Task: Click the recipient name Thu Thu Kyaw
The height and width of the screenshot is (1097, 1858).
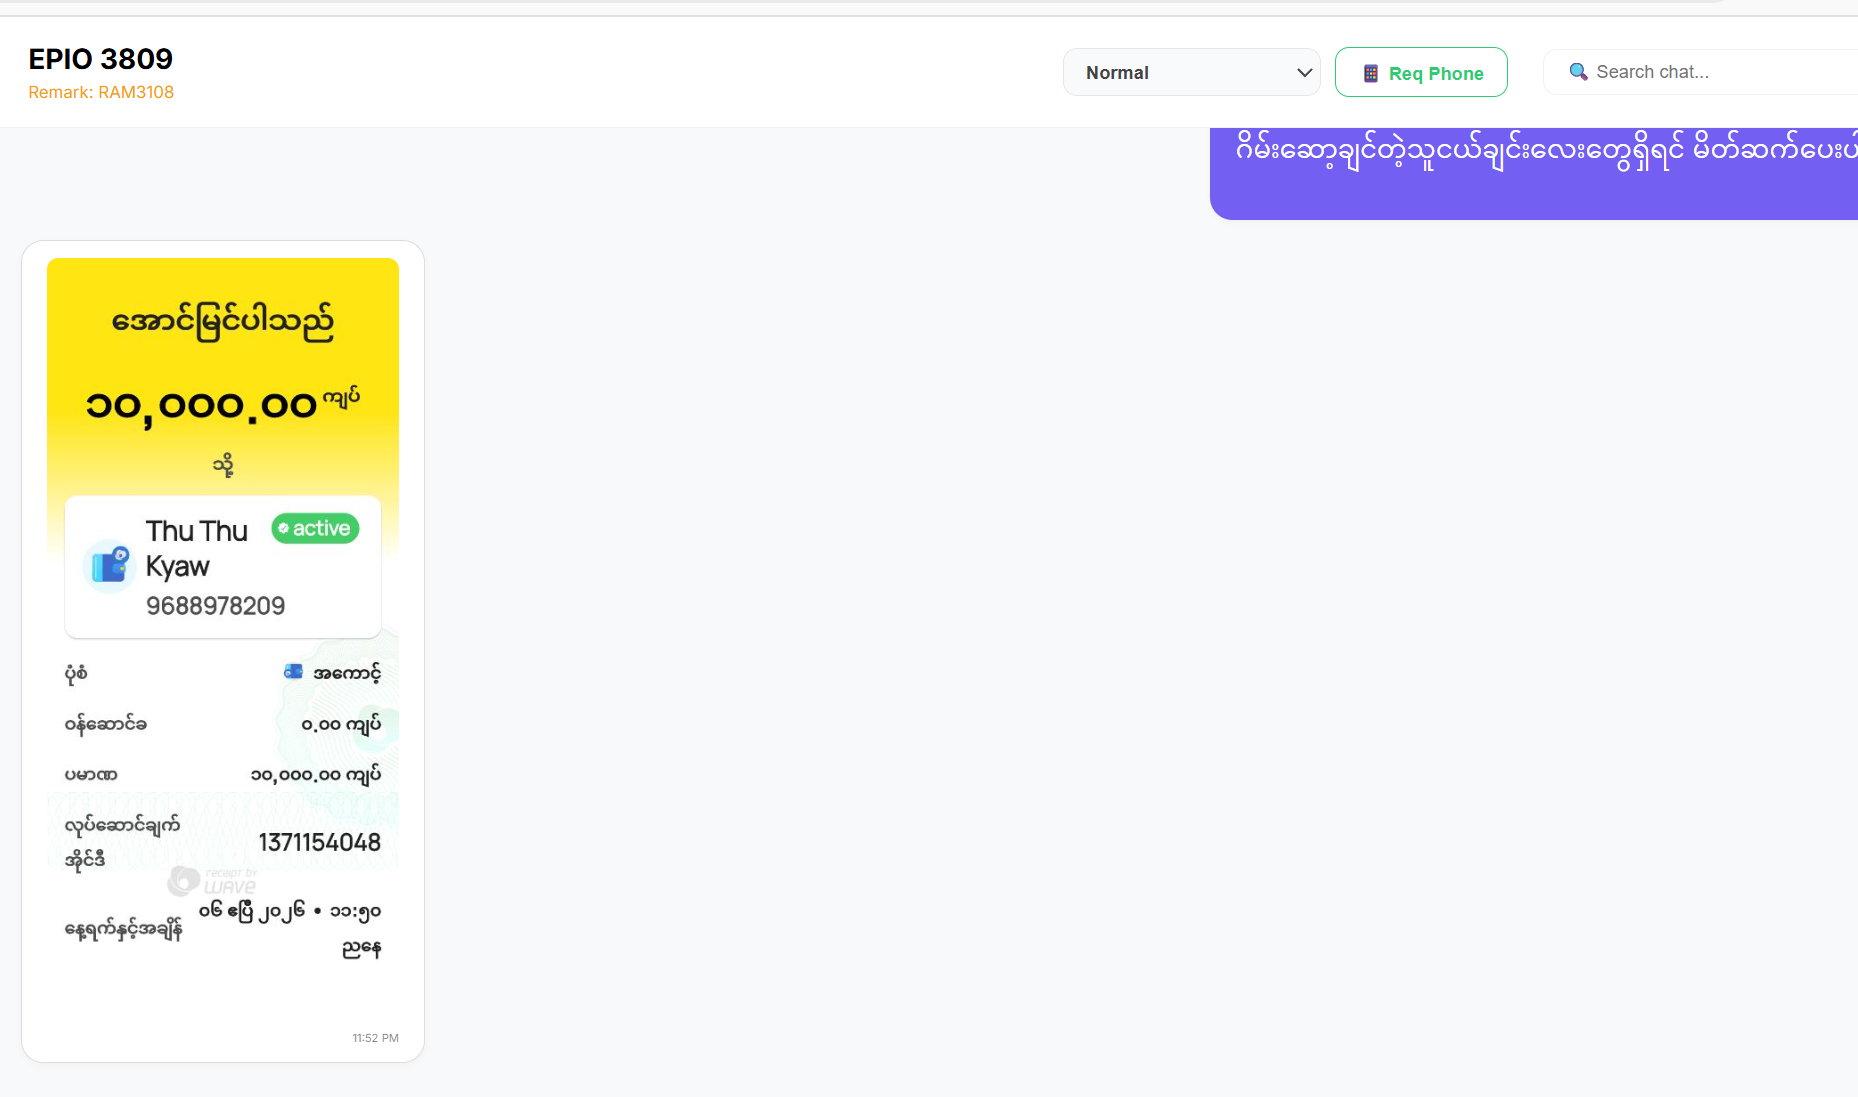Action: coord(196,548)
